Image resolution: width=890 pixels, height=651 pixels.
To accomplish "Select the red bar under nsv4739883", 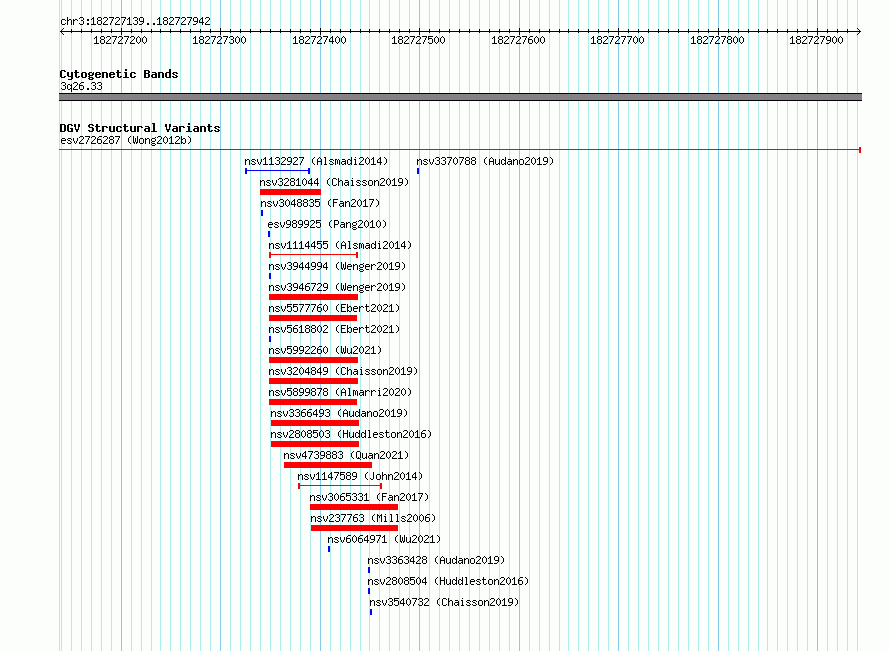I will (328, 465).
